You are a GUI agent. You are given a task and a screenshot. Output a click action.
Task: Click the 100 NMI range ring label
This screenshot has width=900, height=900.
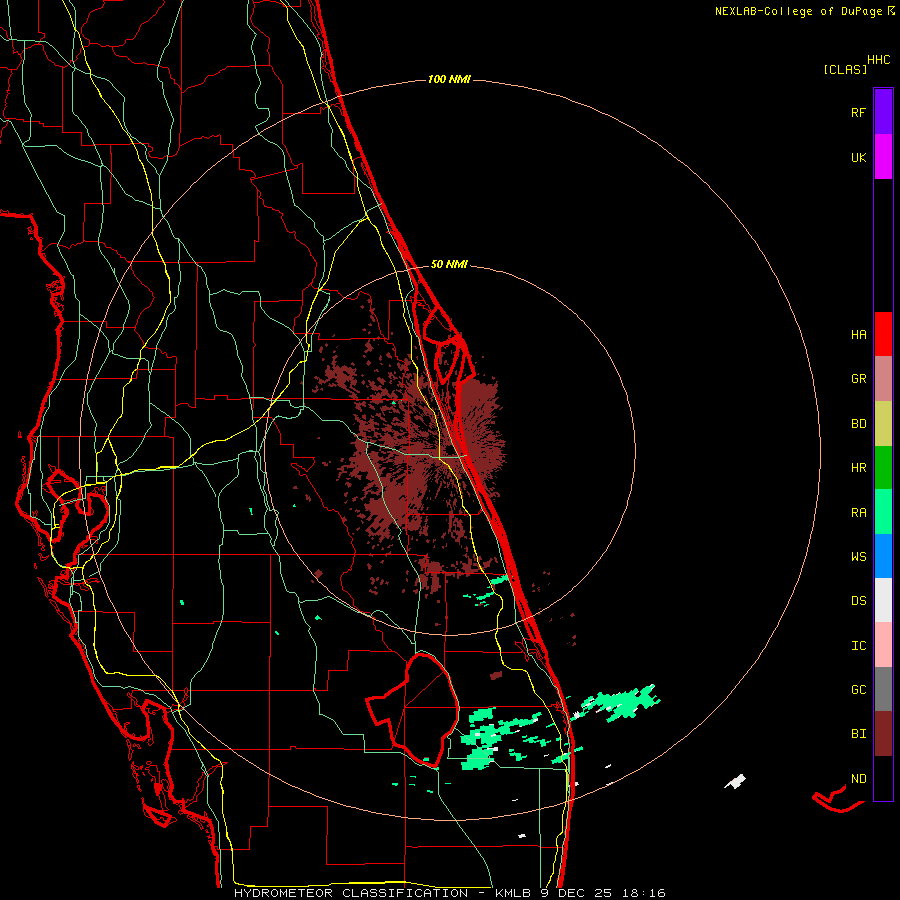point(449,79)
